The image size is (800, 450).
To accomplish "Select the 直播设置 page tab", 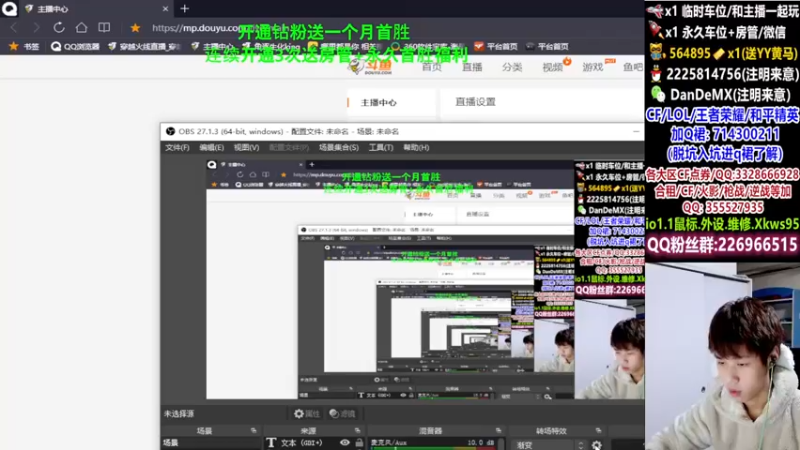I will coord(476,102).
